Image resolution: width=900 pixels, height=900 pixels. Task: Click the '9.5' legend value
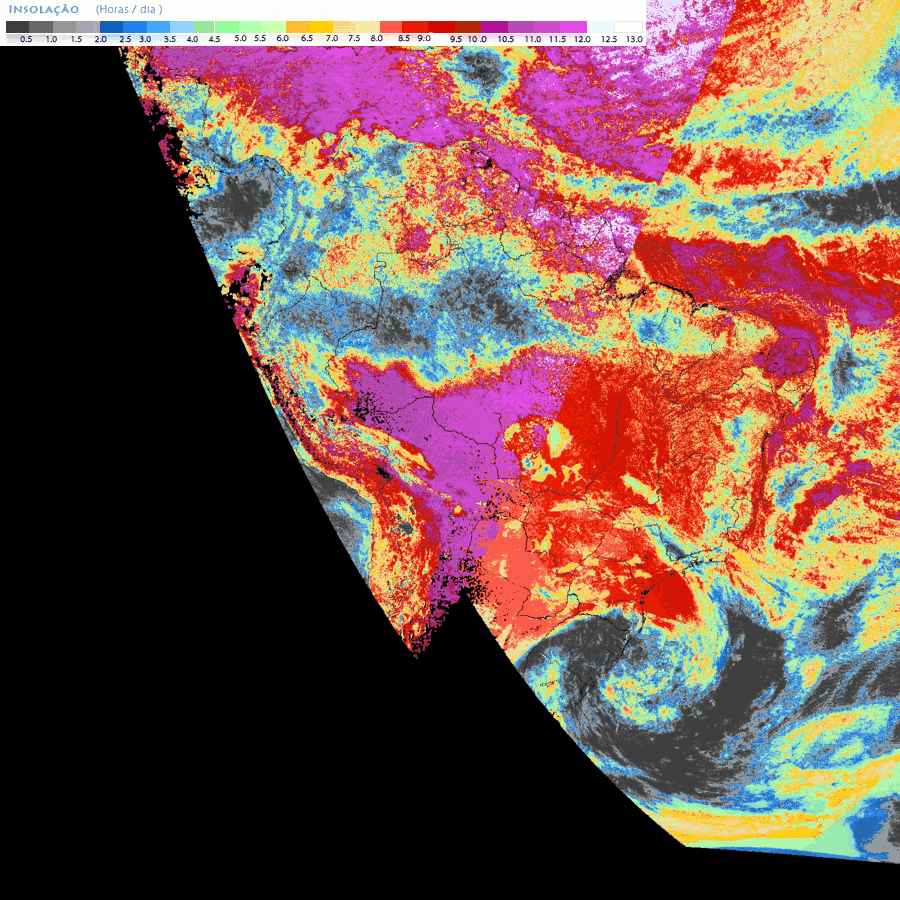pos(456,40)
